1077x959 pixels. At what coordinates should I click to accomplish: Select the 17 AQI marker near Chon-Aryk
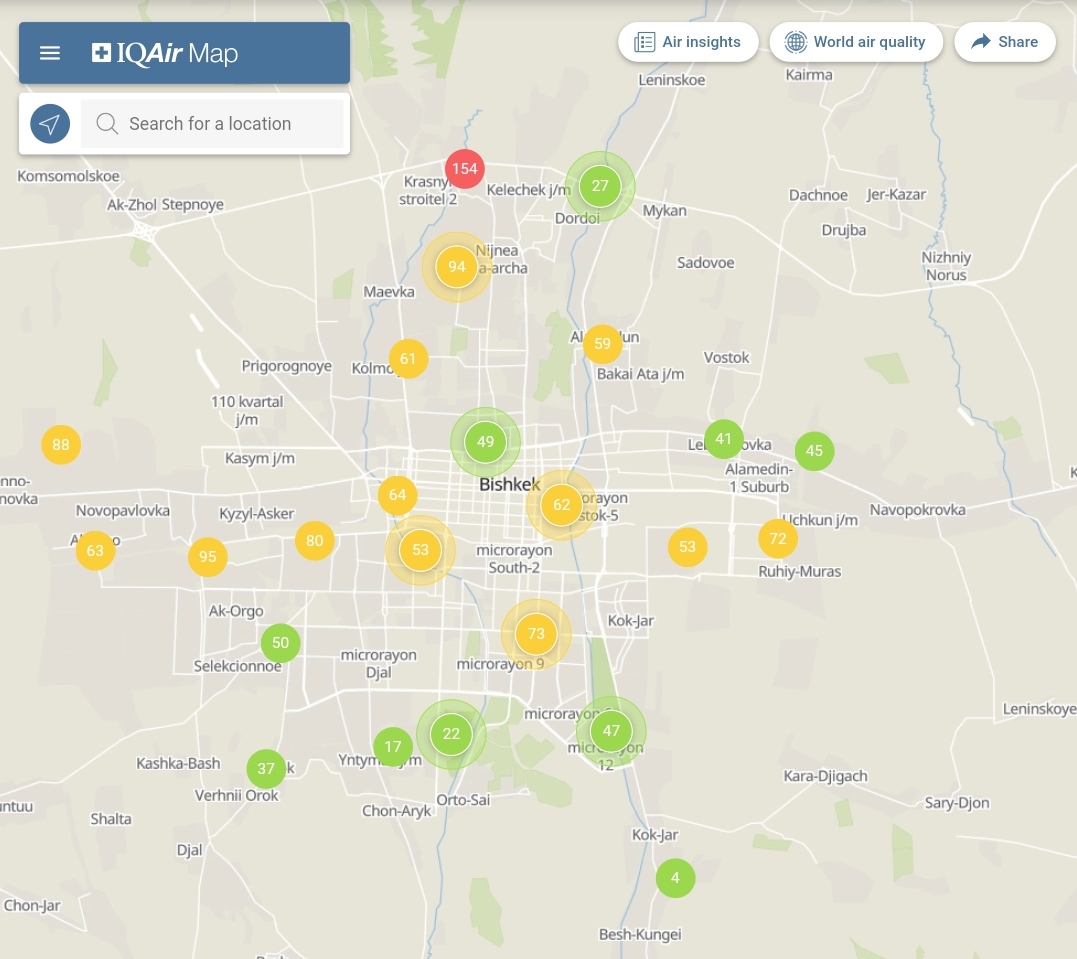click(x=392, y=747)
